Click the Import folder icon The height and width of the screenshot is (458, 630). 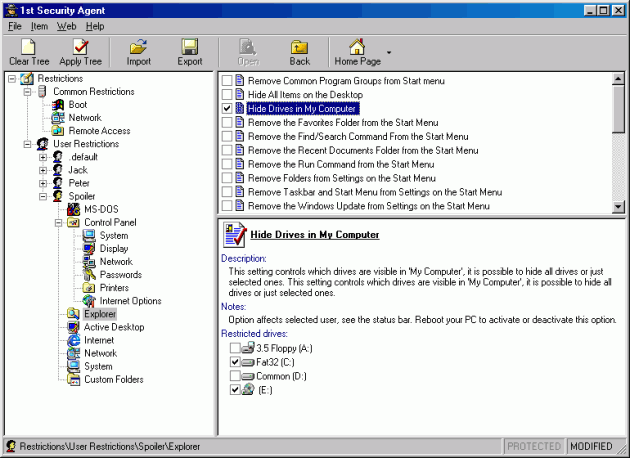[x=139, y=47]
